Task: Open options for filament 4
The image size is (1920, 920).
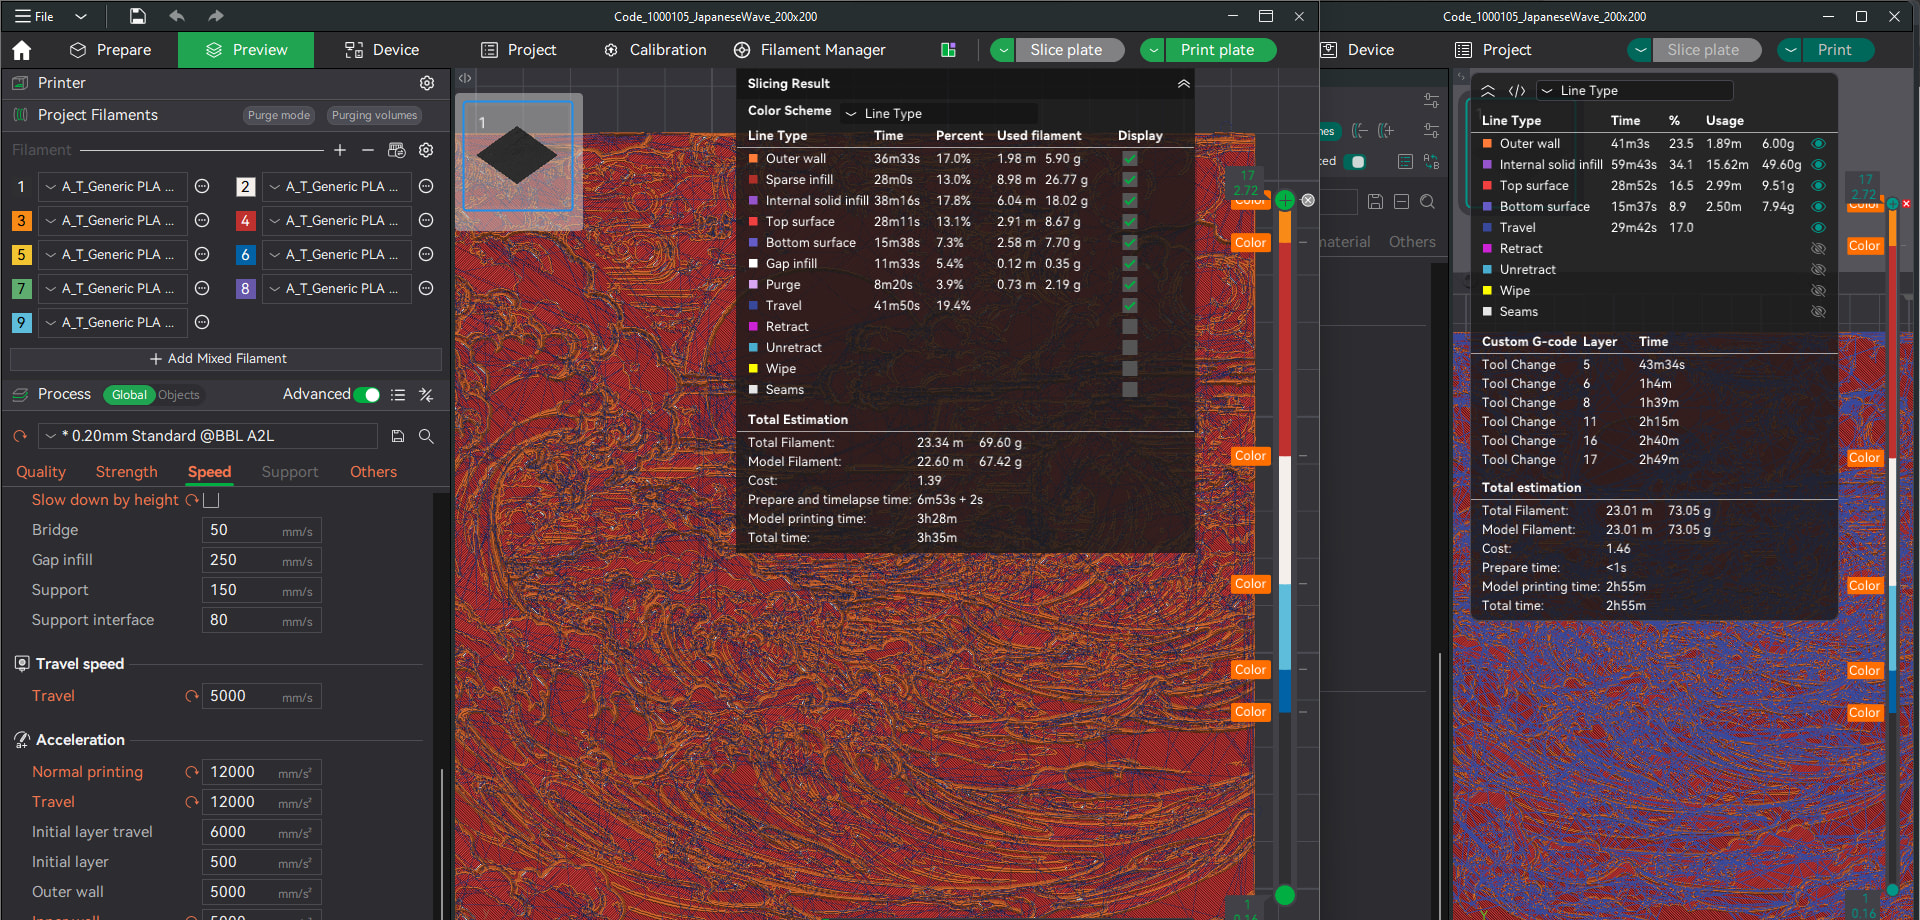Action: pyautogui.click(x=426, y=220)
